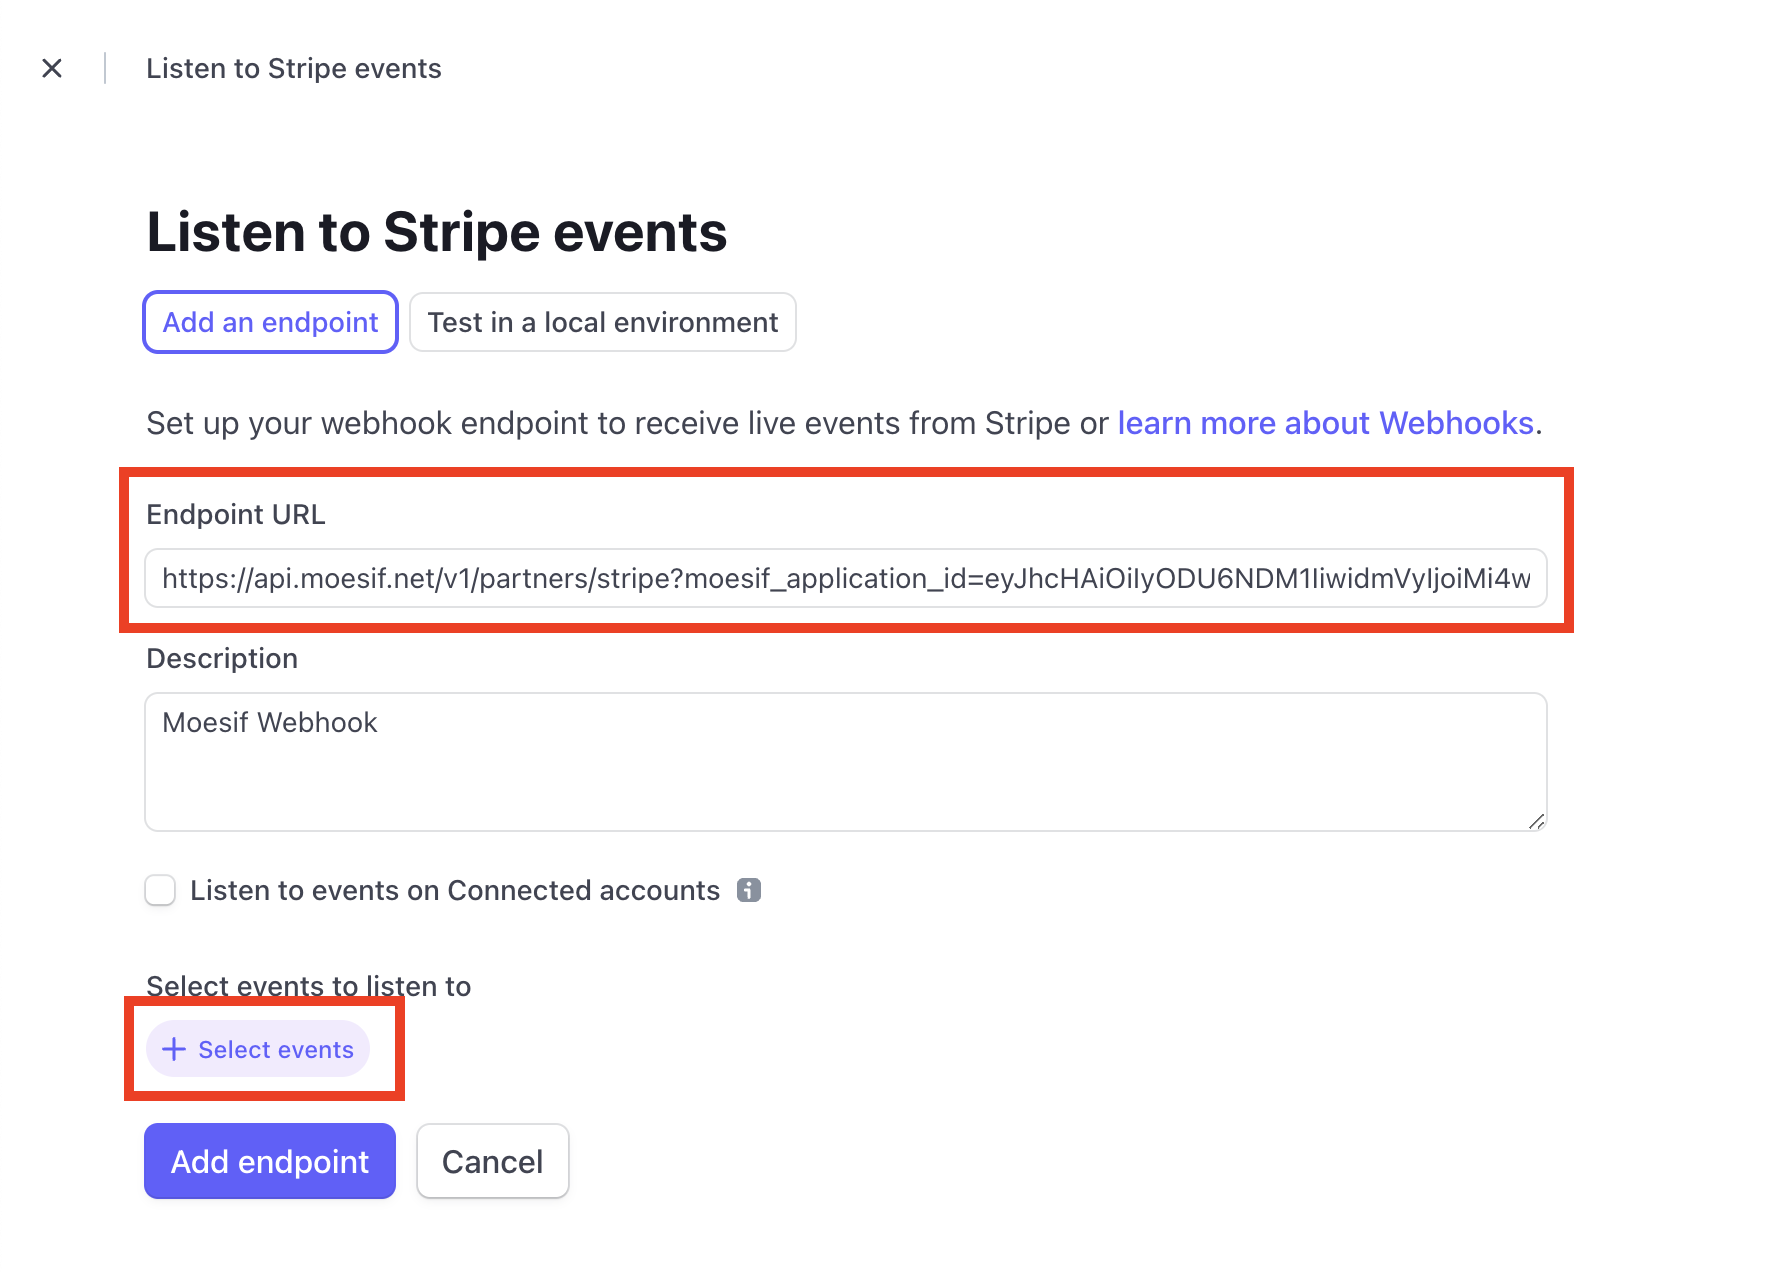Select the endpoint URL text for editing
This screenshot has height=1275, width=1788.
click(845, 579)
